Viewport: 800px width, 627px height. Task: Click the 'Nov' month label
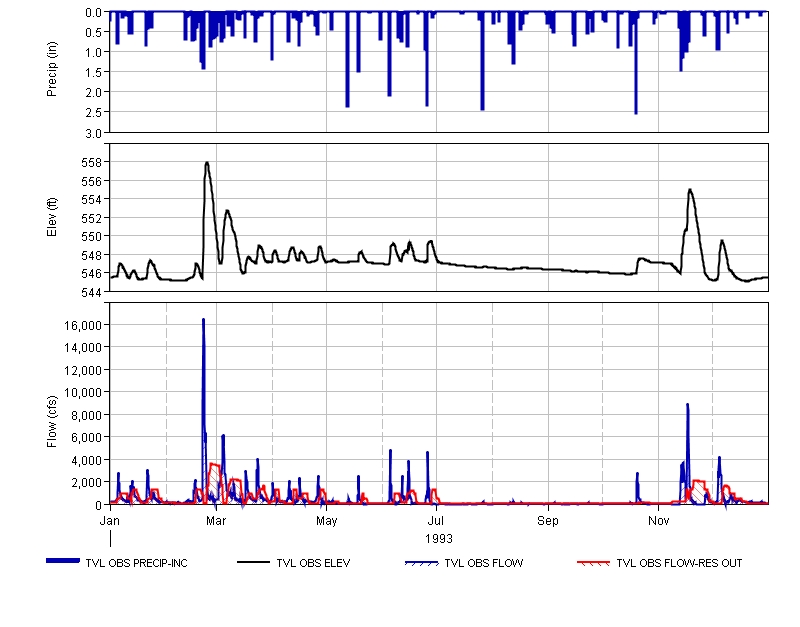658,521
